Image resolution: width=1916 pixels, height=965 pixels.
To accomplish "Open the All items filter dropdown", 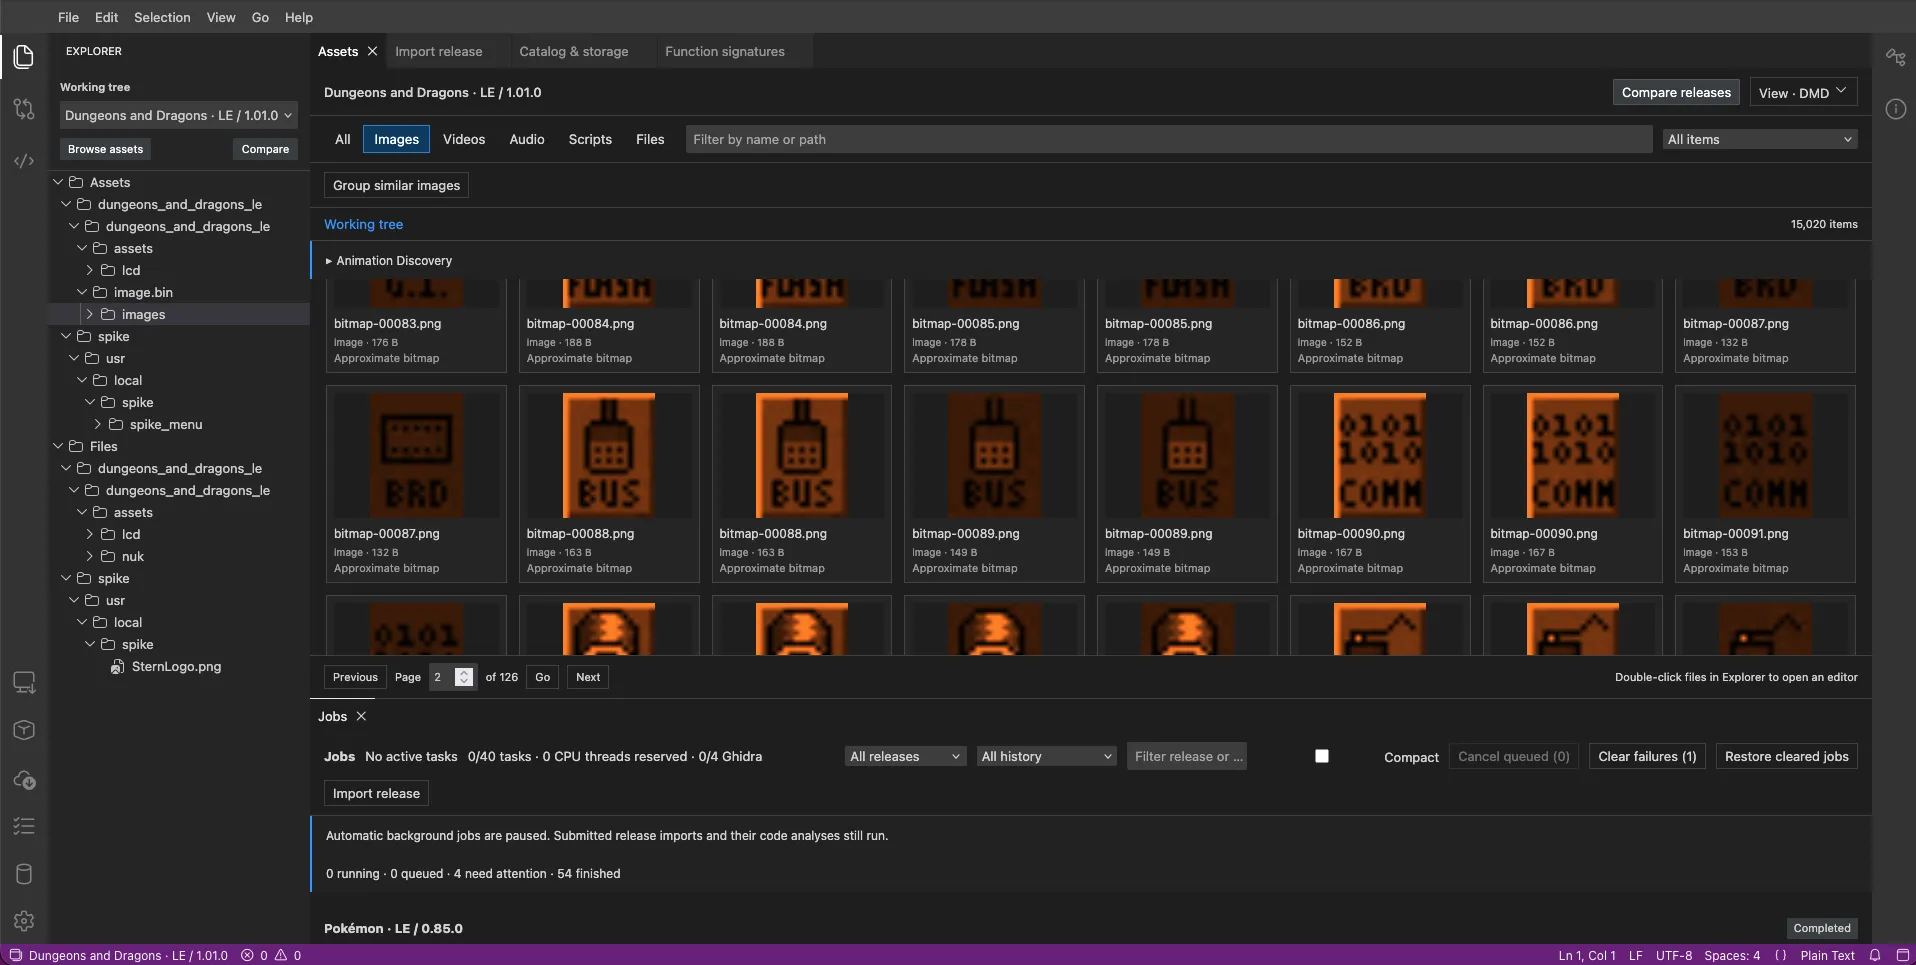I will [1759, 139].
